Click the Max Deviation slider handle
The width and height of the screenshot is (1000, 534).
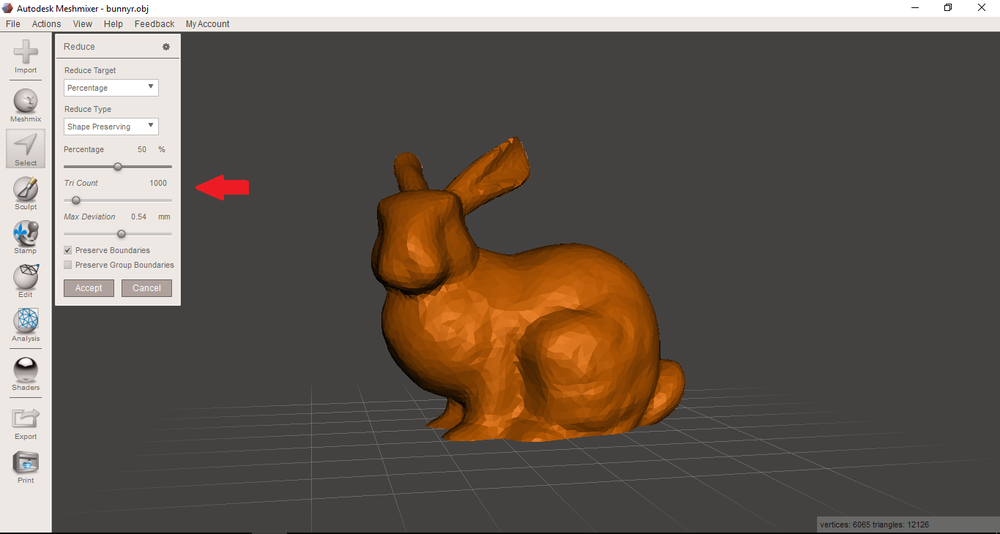[x=121, y=234]
